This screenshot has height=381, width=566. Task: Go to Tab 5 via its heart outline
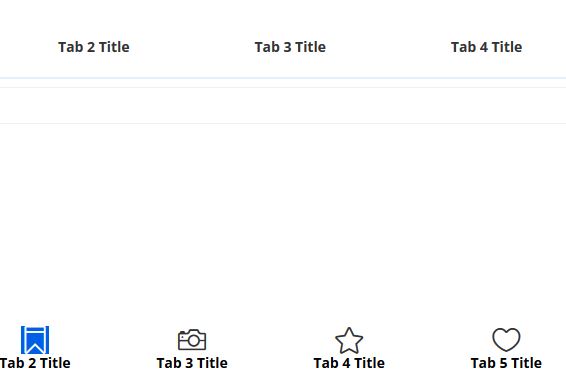[506, 339]
